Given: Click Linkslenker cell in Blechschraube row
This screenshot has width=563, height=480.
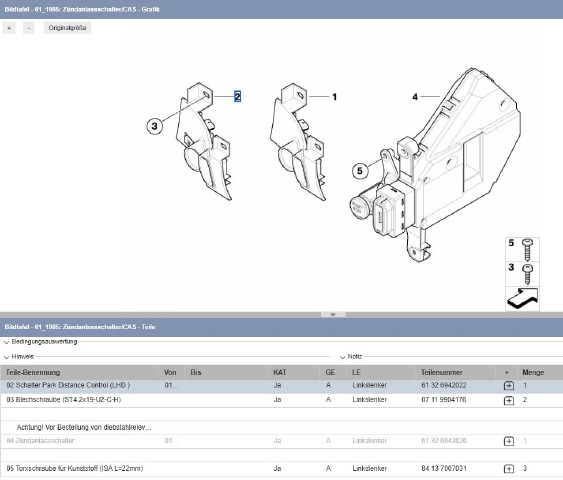Looking at the screenshot, I should 369,400.
